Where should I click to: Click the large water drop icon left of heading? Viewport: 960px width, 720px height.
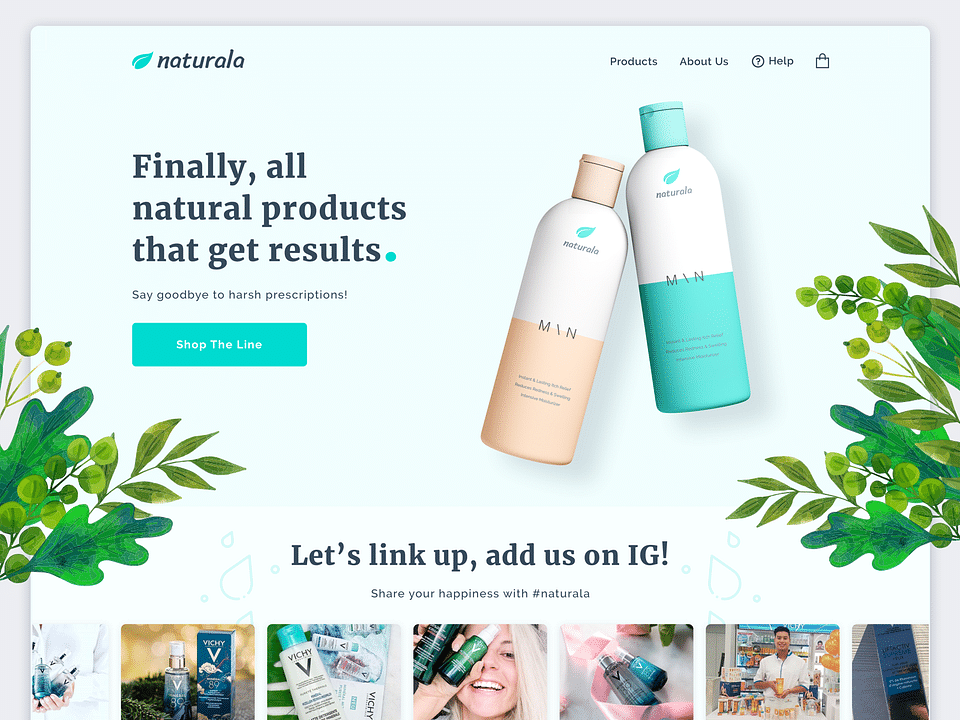[x=237, y=577]
